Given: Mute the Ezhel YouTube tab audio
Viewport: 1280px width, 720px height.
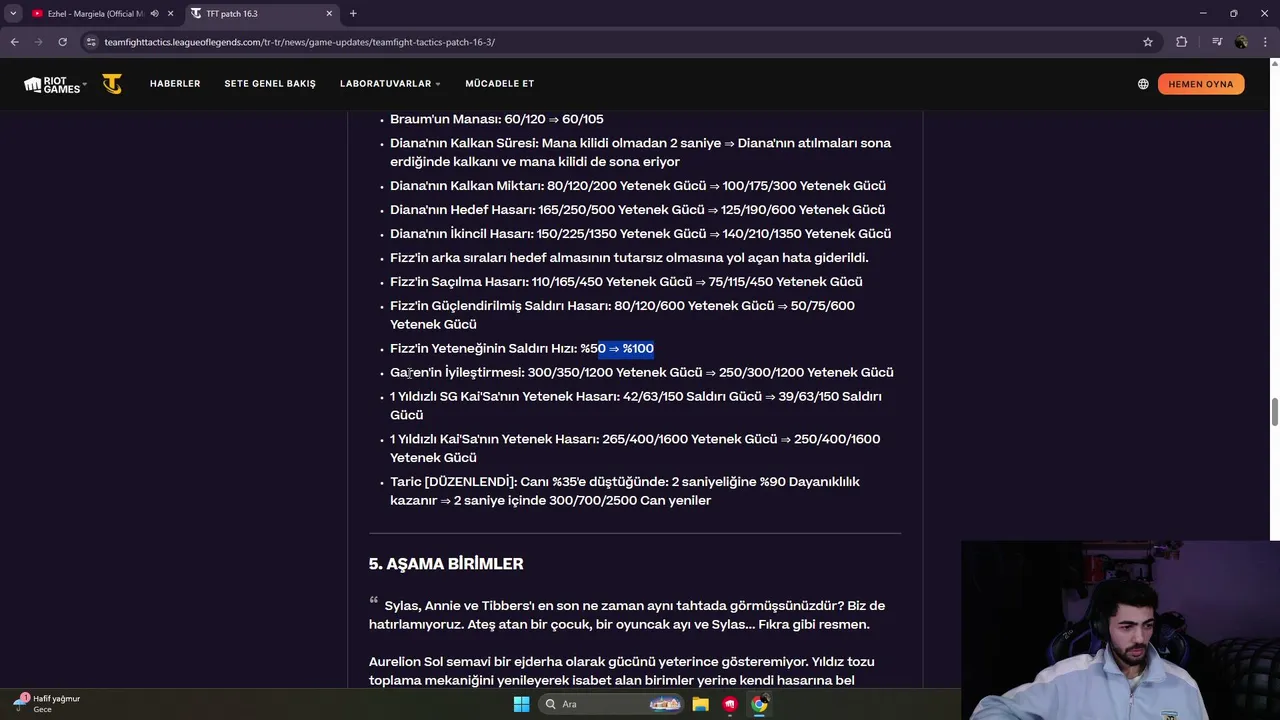Looking at the screenshot, I should click(154, 13).
